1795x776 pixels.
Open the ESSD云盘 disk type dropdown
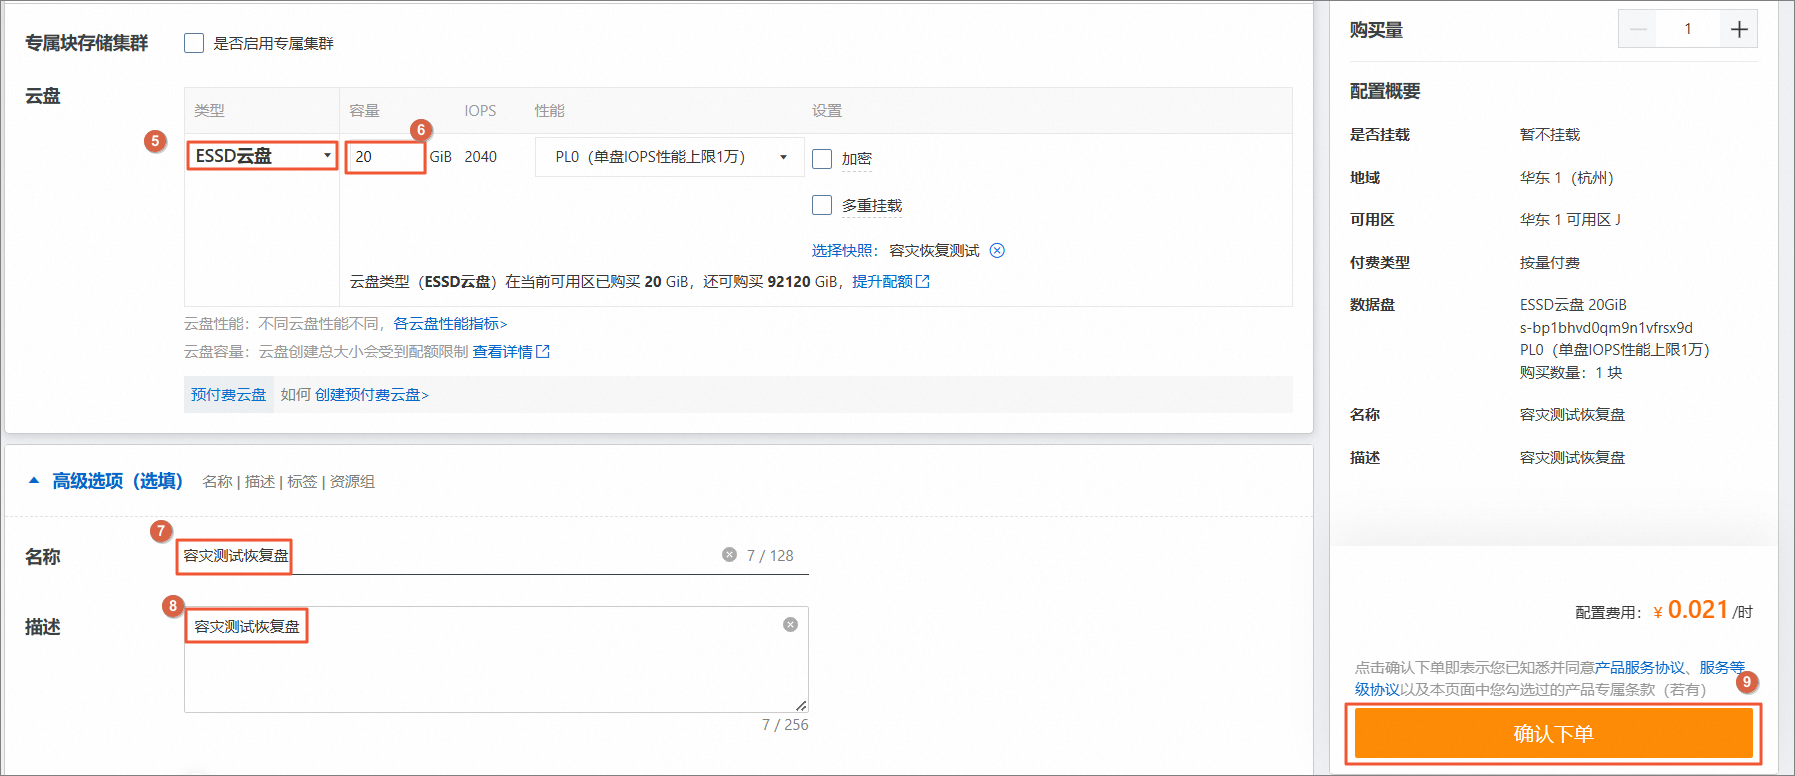263,156
